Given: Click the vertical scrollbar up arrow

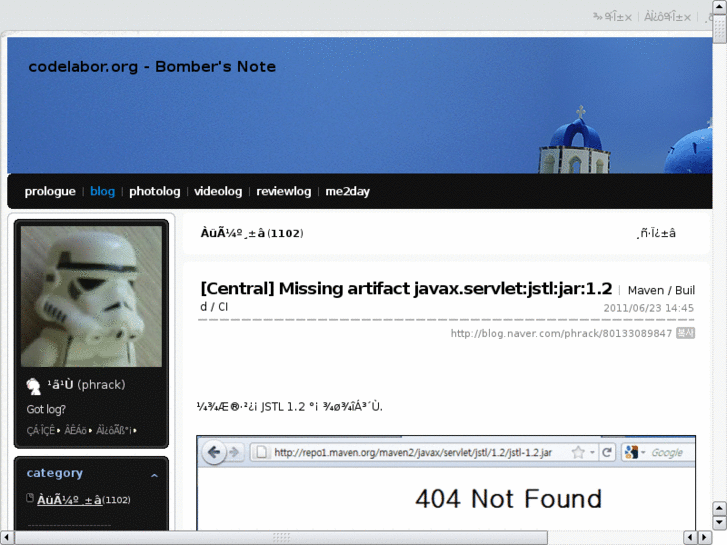Looking at the screenshot, I should (719, 6).
